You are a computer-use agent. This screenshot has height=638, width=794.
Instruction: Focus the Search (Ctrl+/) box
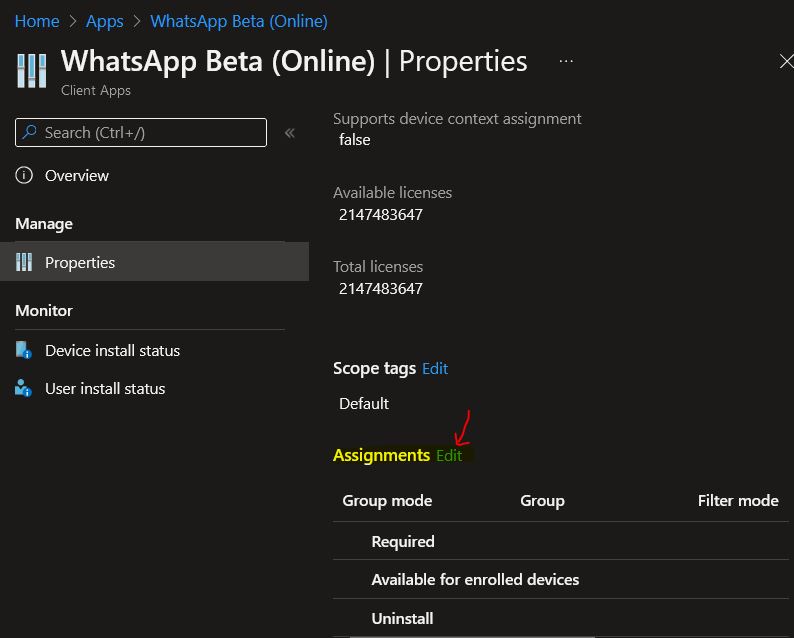pos(141,132)
